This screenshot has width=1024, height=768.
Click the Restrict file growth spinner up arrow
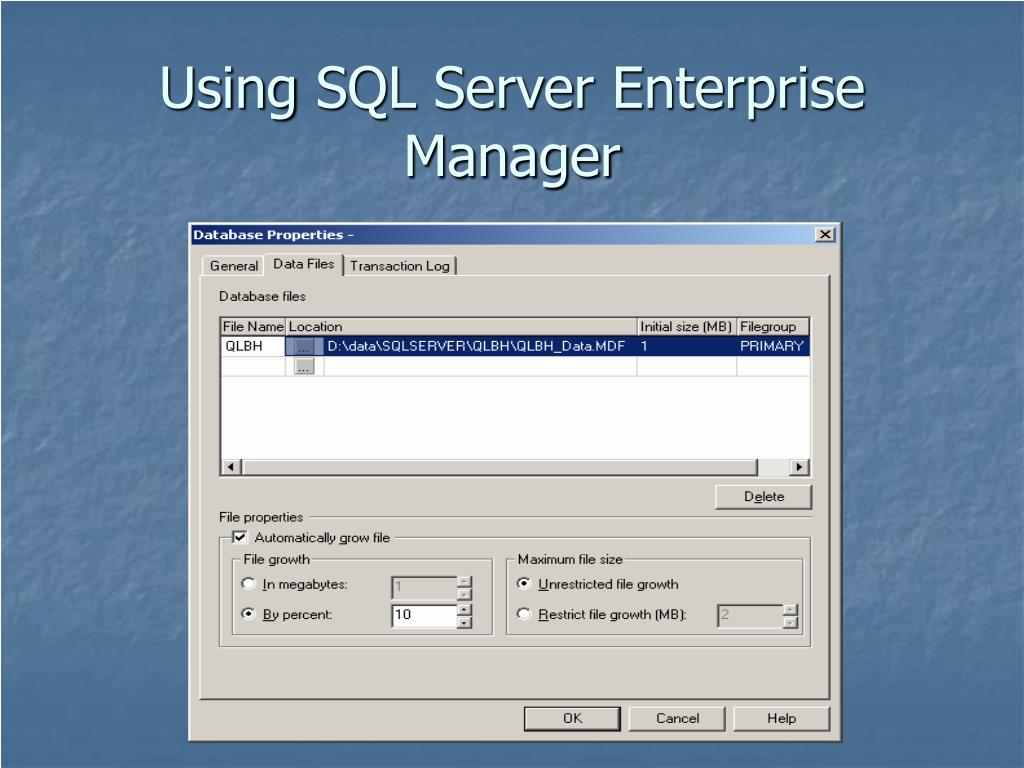(x=790, y=609)
